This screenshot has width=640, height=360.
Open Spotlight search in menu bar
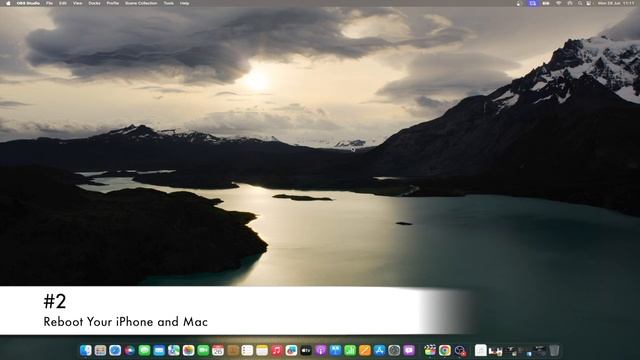[580, 3]
